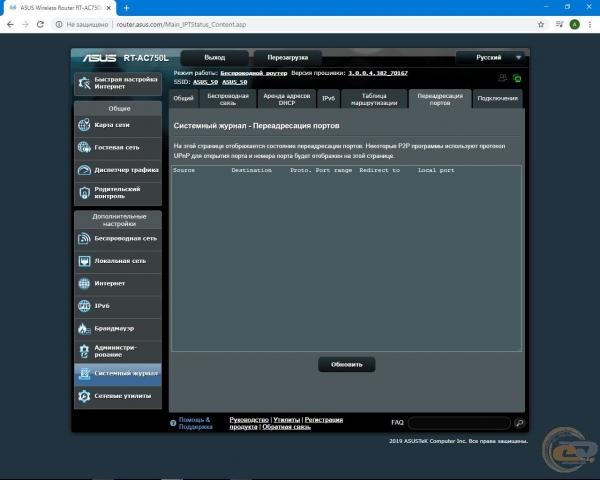Open the Таблица маршрутизации tab
600x480 pixels.
pos(374,98)
